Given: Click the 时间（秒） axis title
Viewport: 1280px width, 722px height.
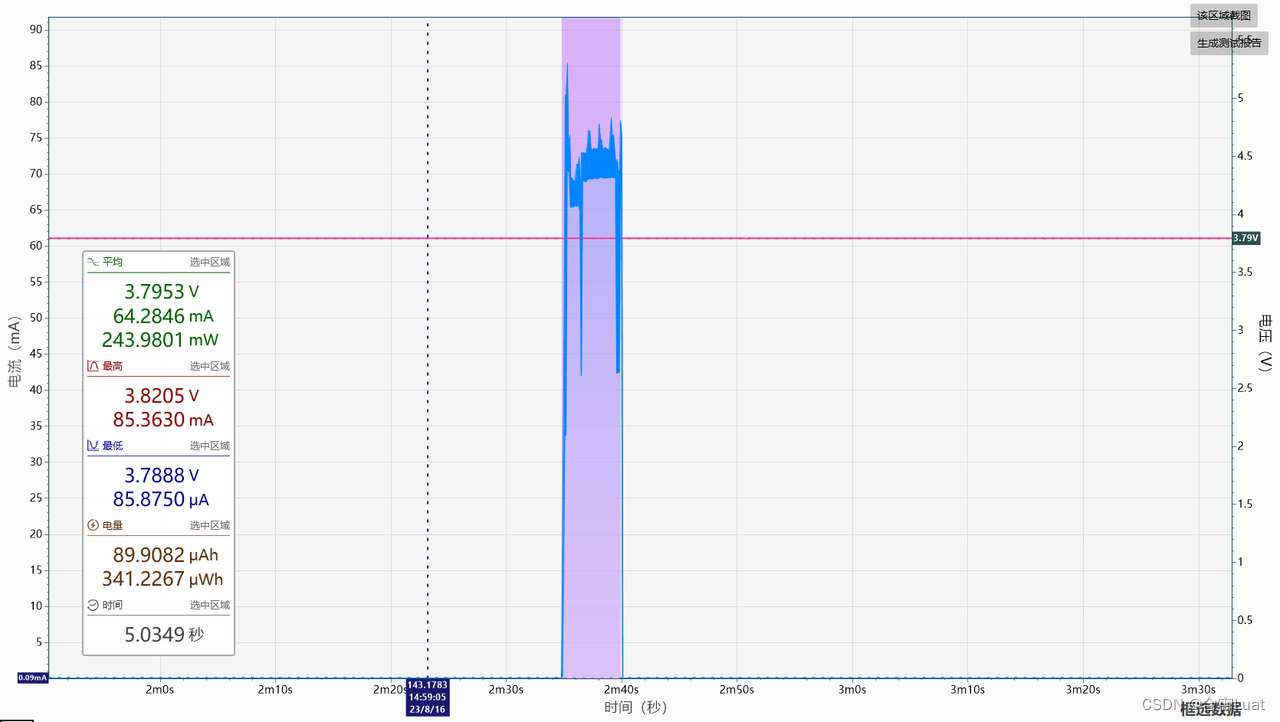Looking at the screenshot, I should pos(635,707).
